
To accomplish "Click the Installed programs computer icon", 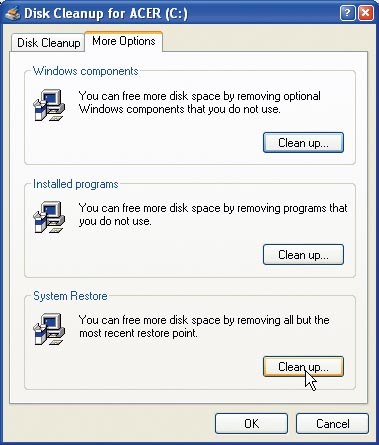I will (x=49, y=217).
